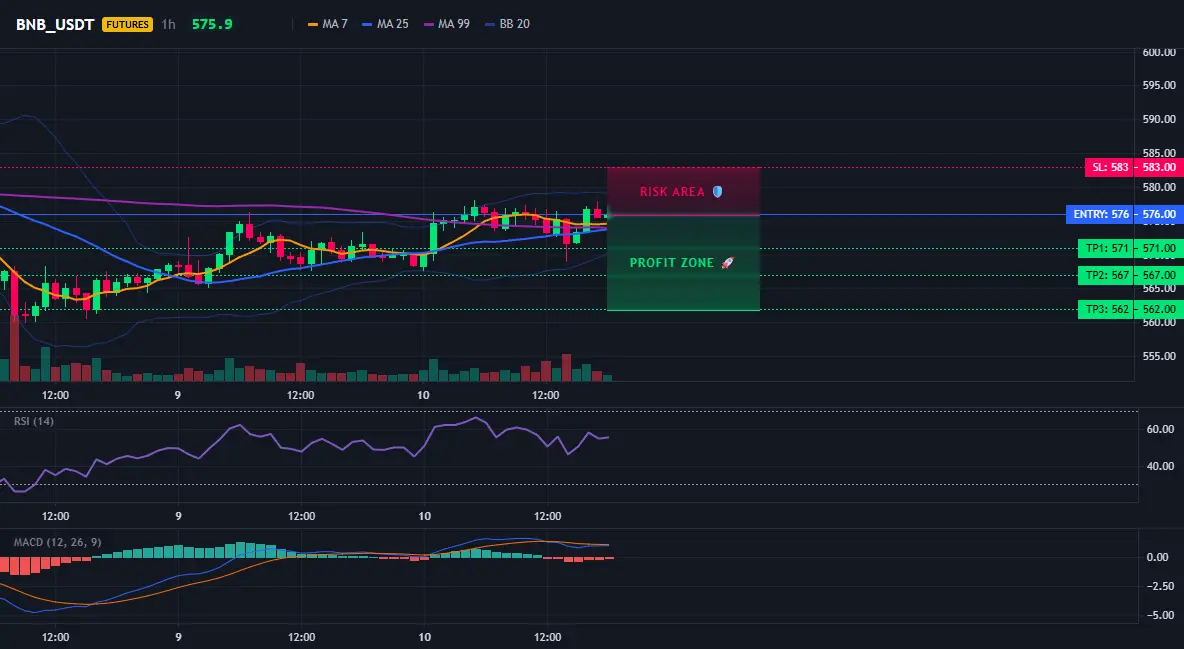Click the SL: 583 stop loss tag
Screen dimensions: 1184x649
coord(1108,167)
